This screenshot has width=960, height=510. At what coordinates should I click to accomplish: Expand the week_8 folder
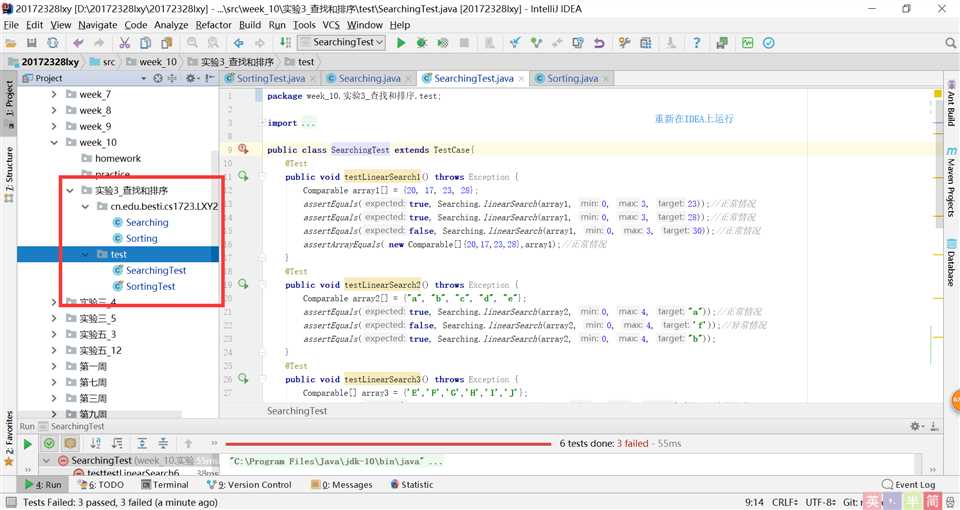(54, 110)
